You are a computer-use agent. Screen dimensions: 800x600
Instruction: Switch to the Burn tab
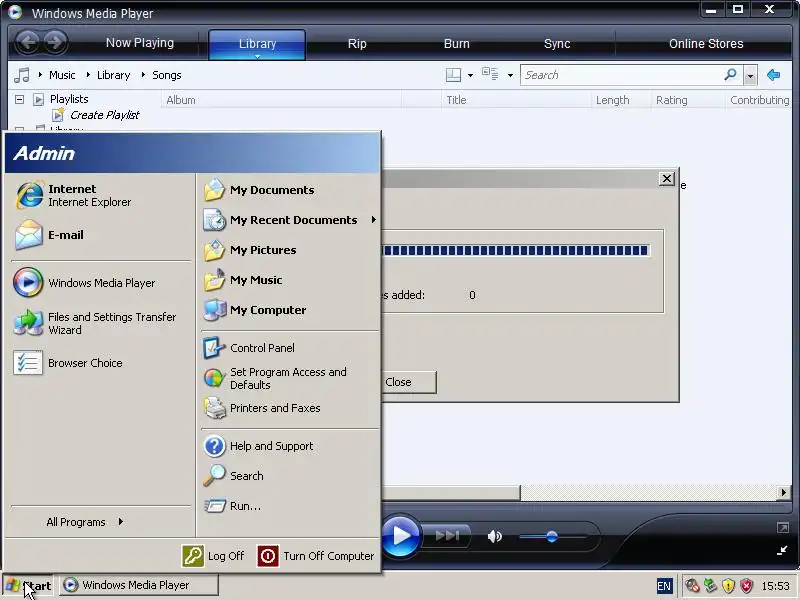457,44
